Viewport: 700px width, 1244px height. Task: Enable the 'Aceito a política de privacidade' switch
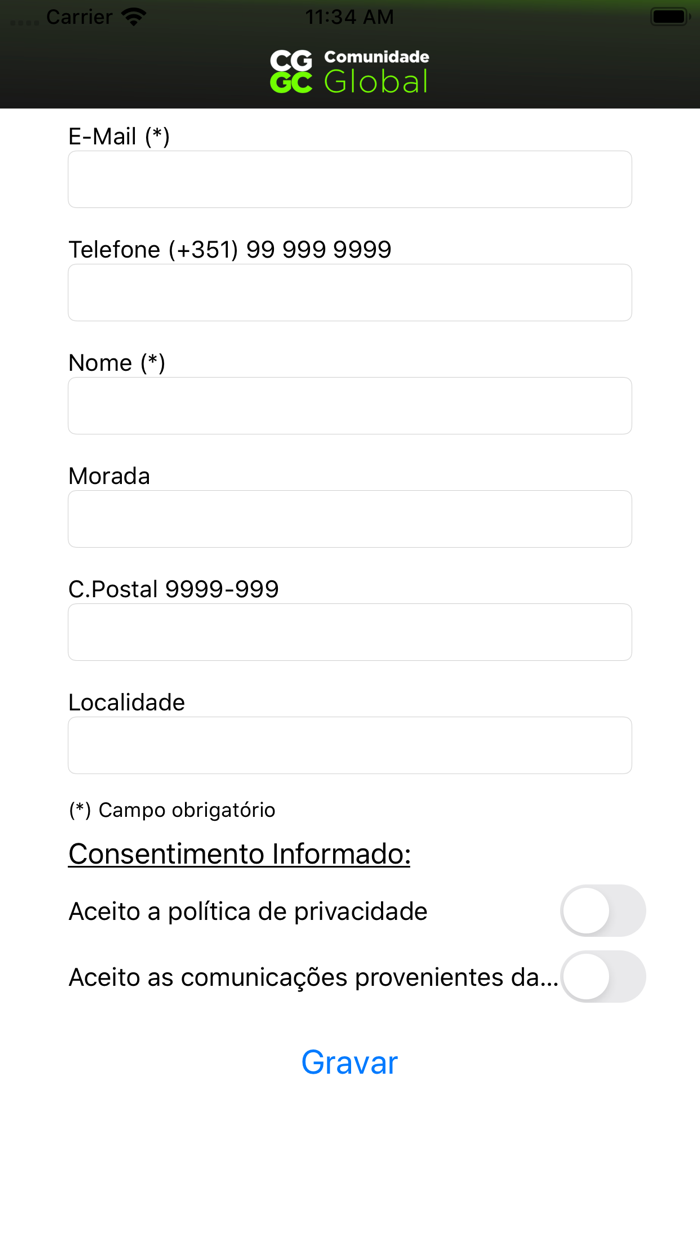point(604,911)
